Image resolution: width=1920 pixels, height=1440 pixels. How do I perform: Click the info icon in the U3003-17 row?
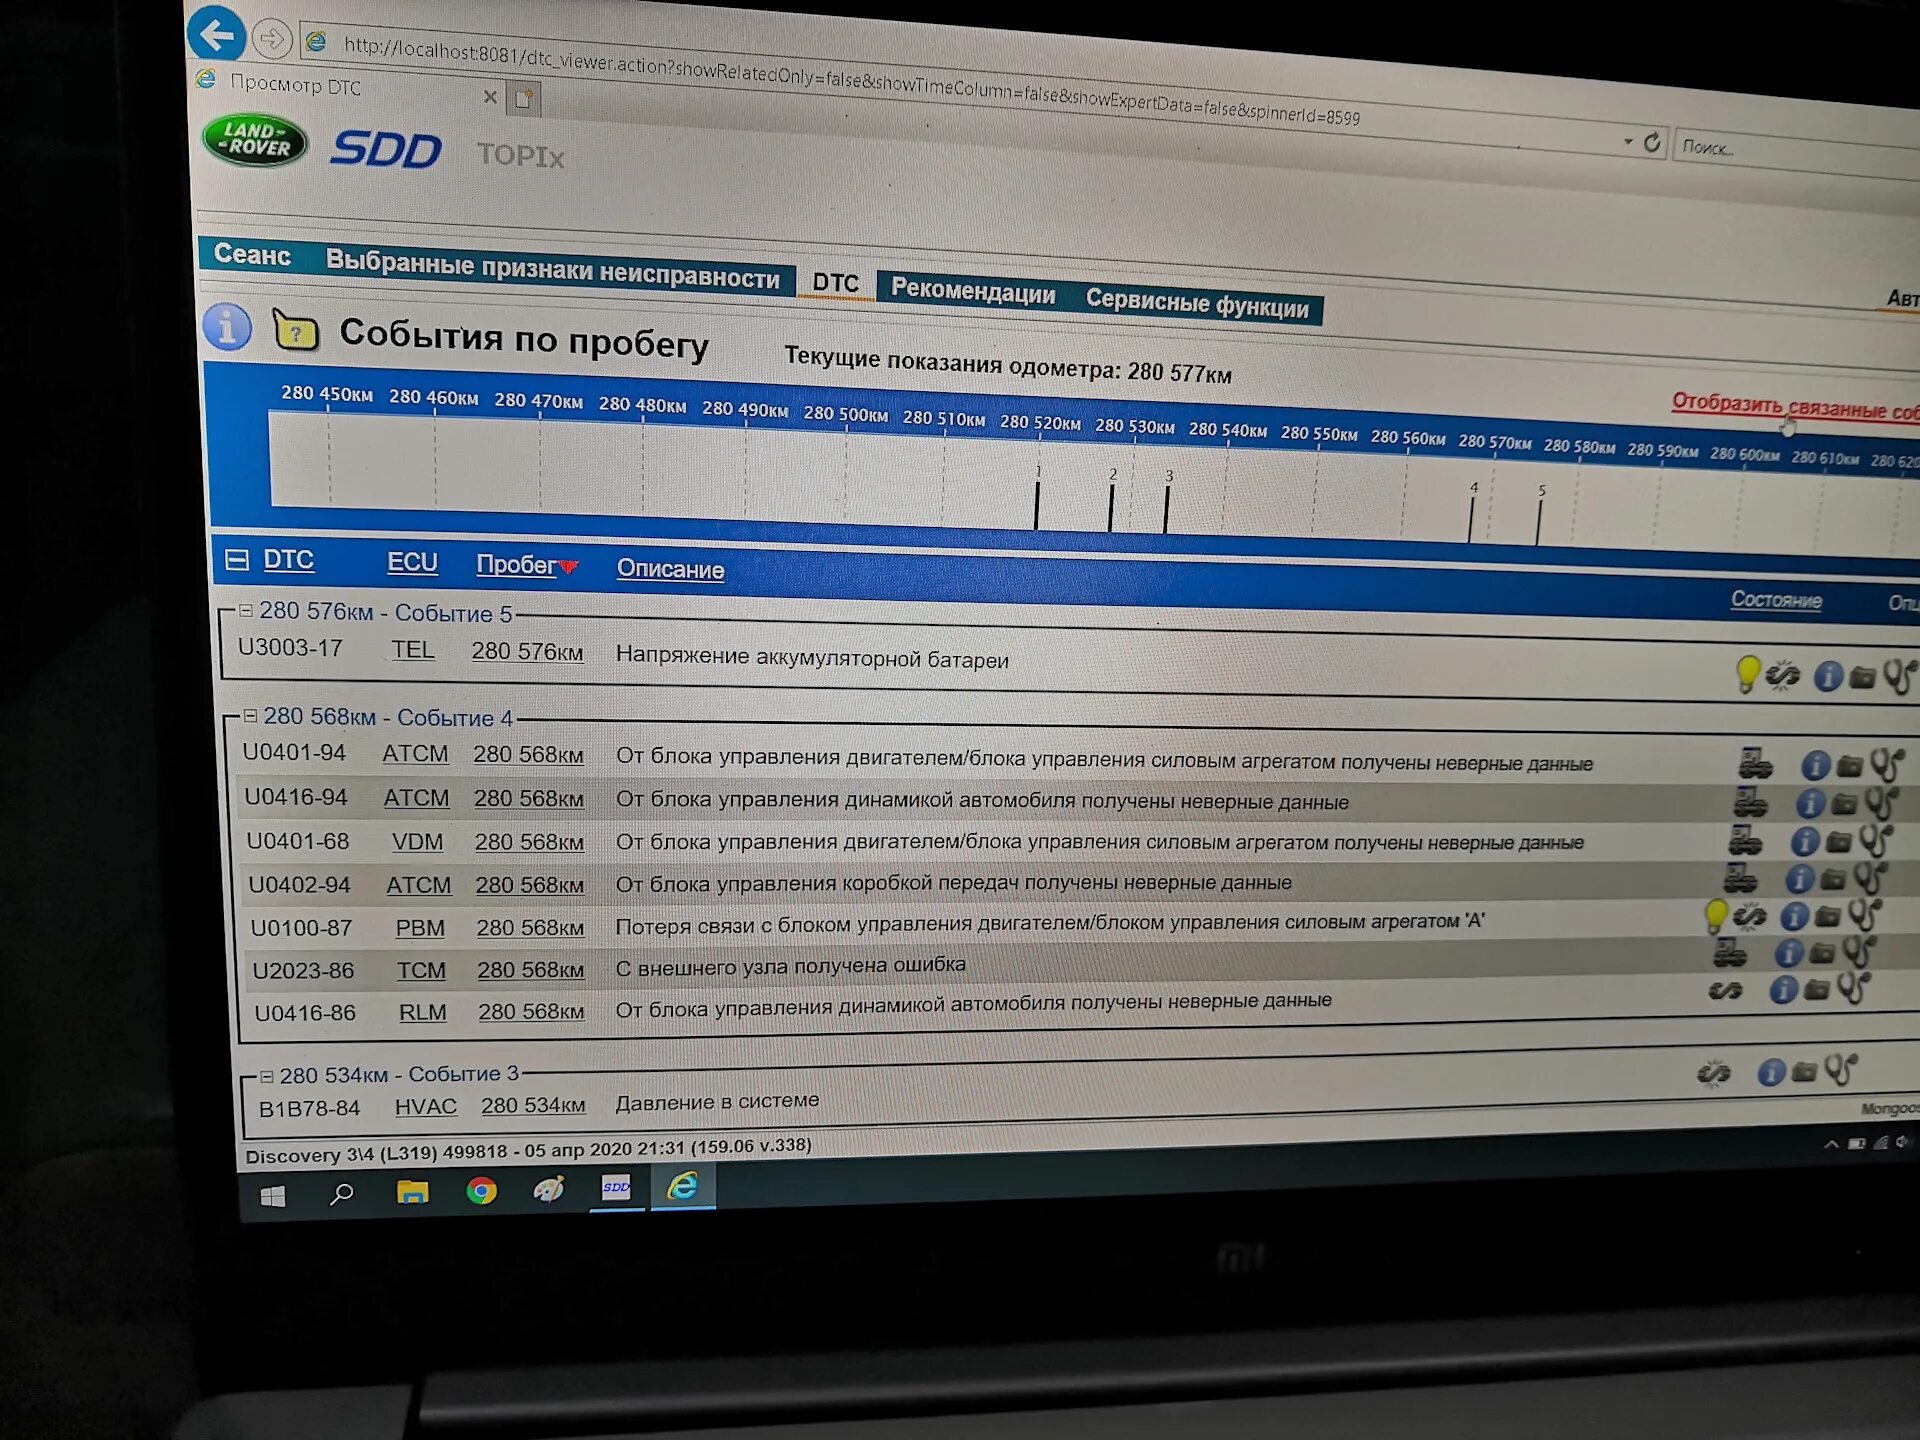tap(1827, 677)
